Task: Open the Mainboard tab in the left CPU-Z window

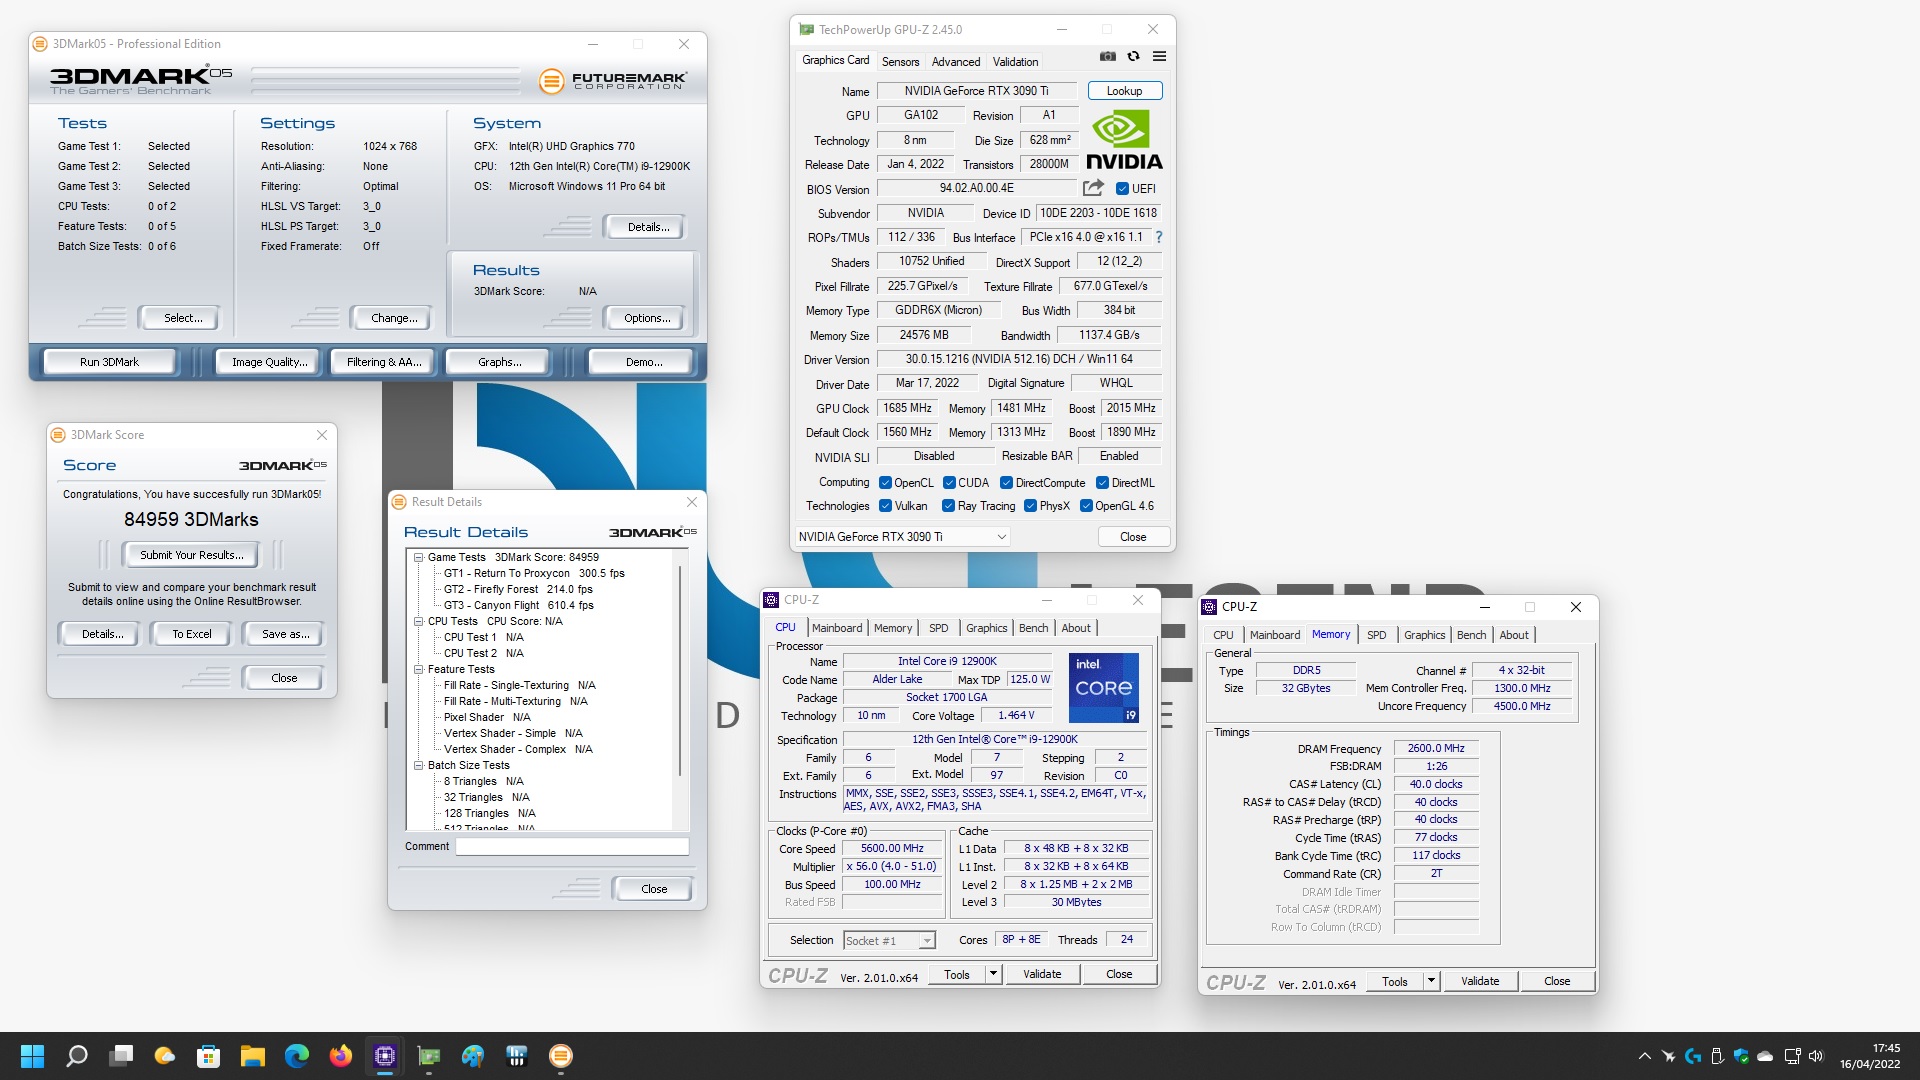Action: click(x=837, y=628)
